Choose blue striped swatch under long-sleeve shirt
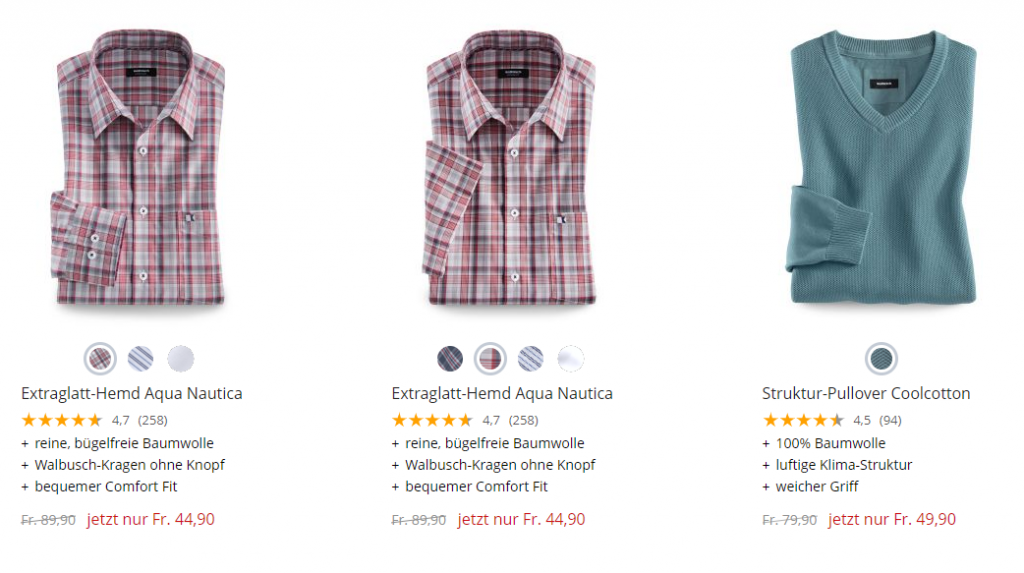The image size is (1024, 573). tap(140, 357)
